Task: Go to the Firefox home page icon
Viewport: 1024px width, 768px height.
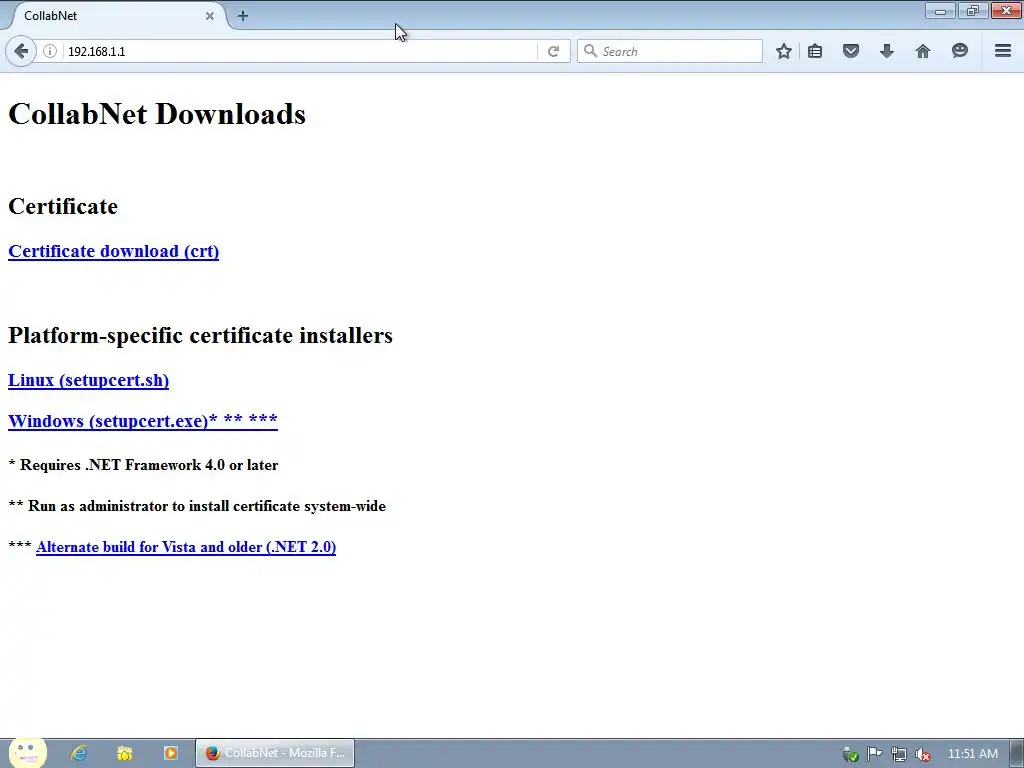Action: (923, 51)
